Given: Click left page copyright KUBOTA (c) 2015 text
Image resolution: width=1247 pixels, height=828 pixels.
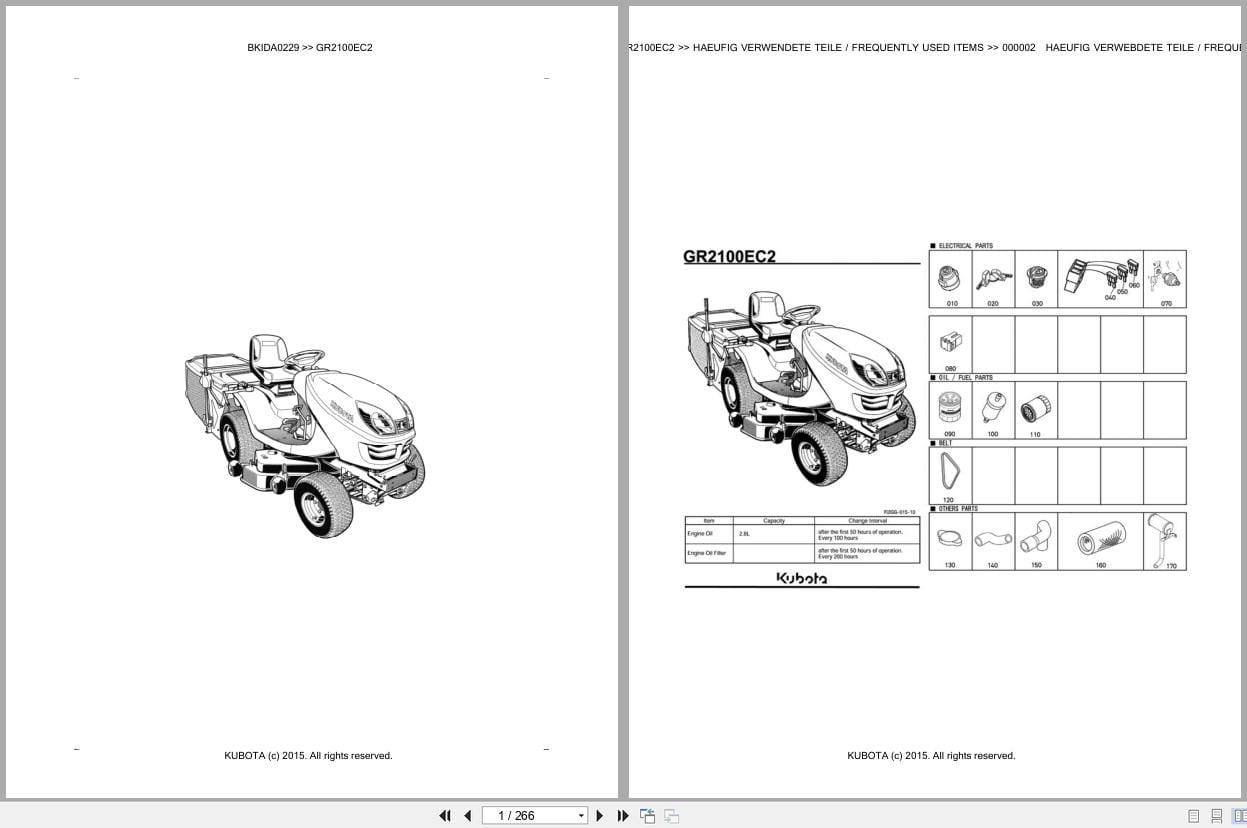Looking at the screenshot, I should [308, 756].
